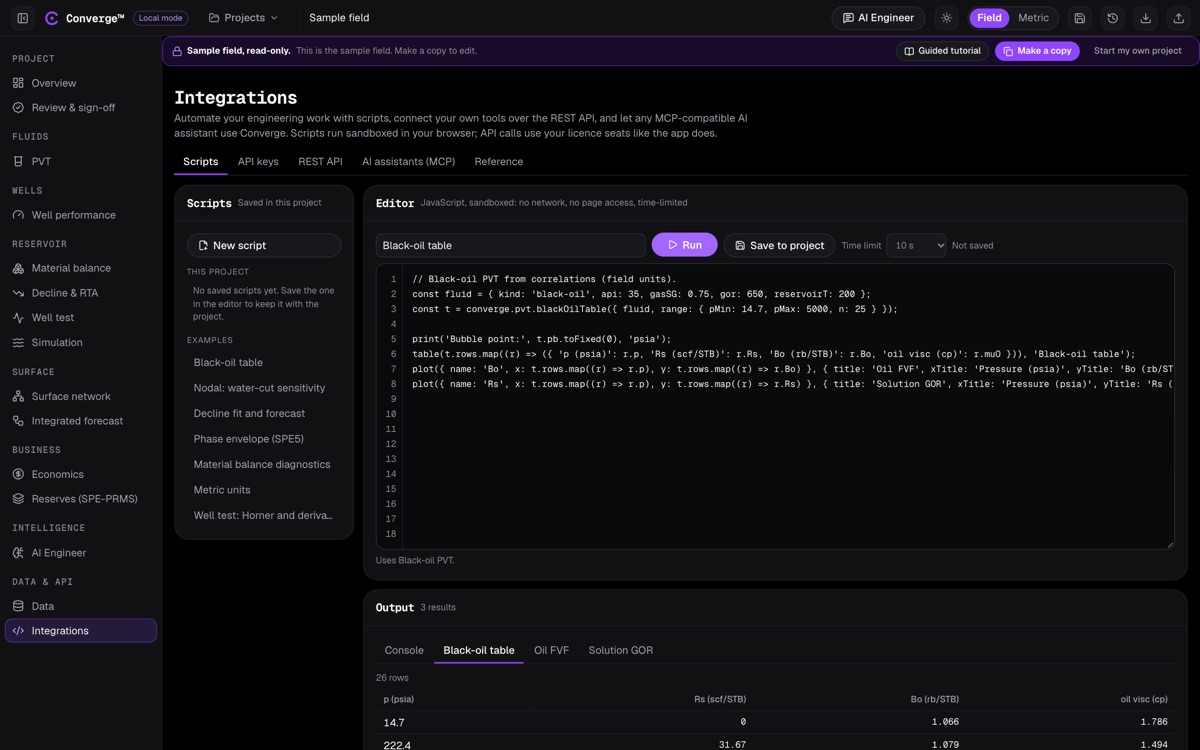The height and width of the screenshot is (750, 1200).
Task: Go to PVT in the sidebar
Action: [x=81, y=161]
